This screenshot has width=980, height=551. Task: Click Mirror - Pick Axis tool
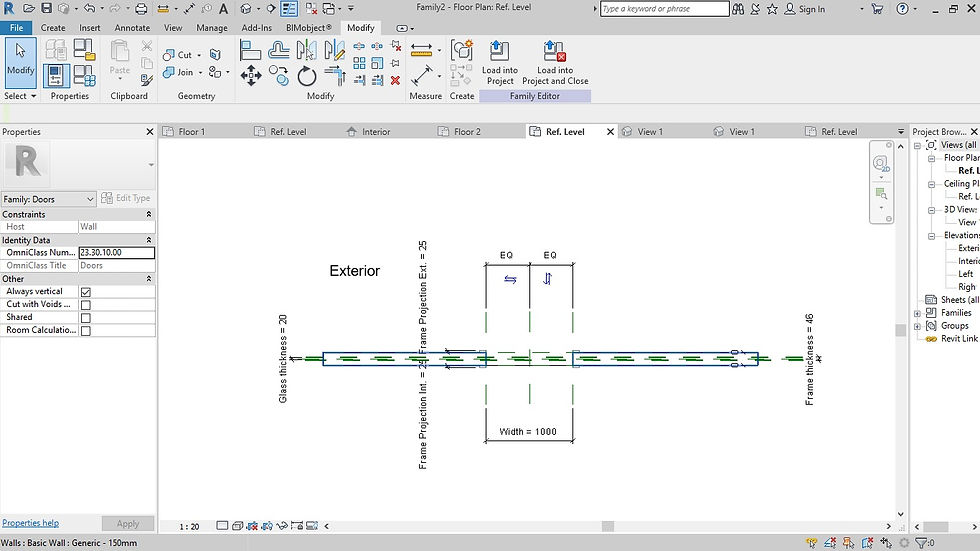(x=307, y=50)
